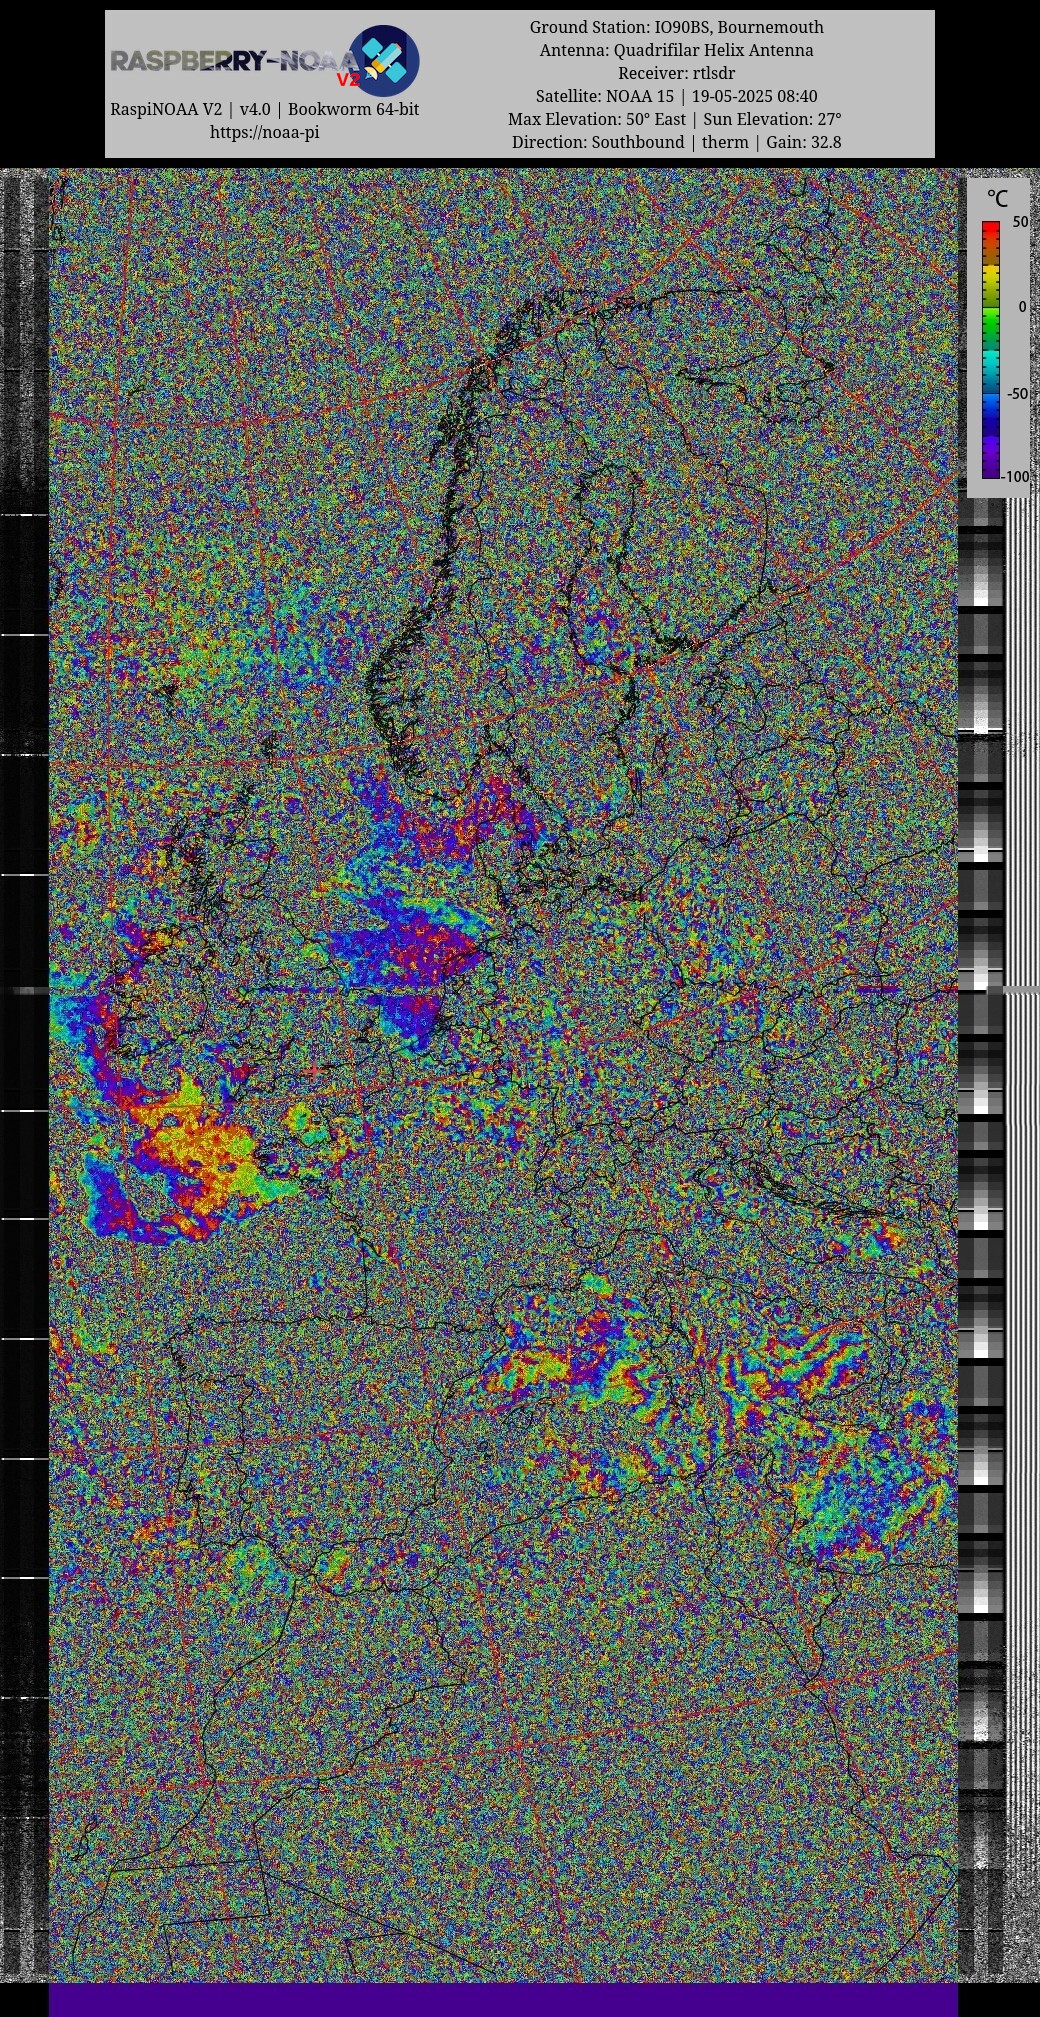Screen dimensions: 1040x2017
Task: Click the Satellite: NOAA 15 date line
Action: [676, 96]
